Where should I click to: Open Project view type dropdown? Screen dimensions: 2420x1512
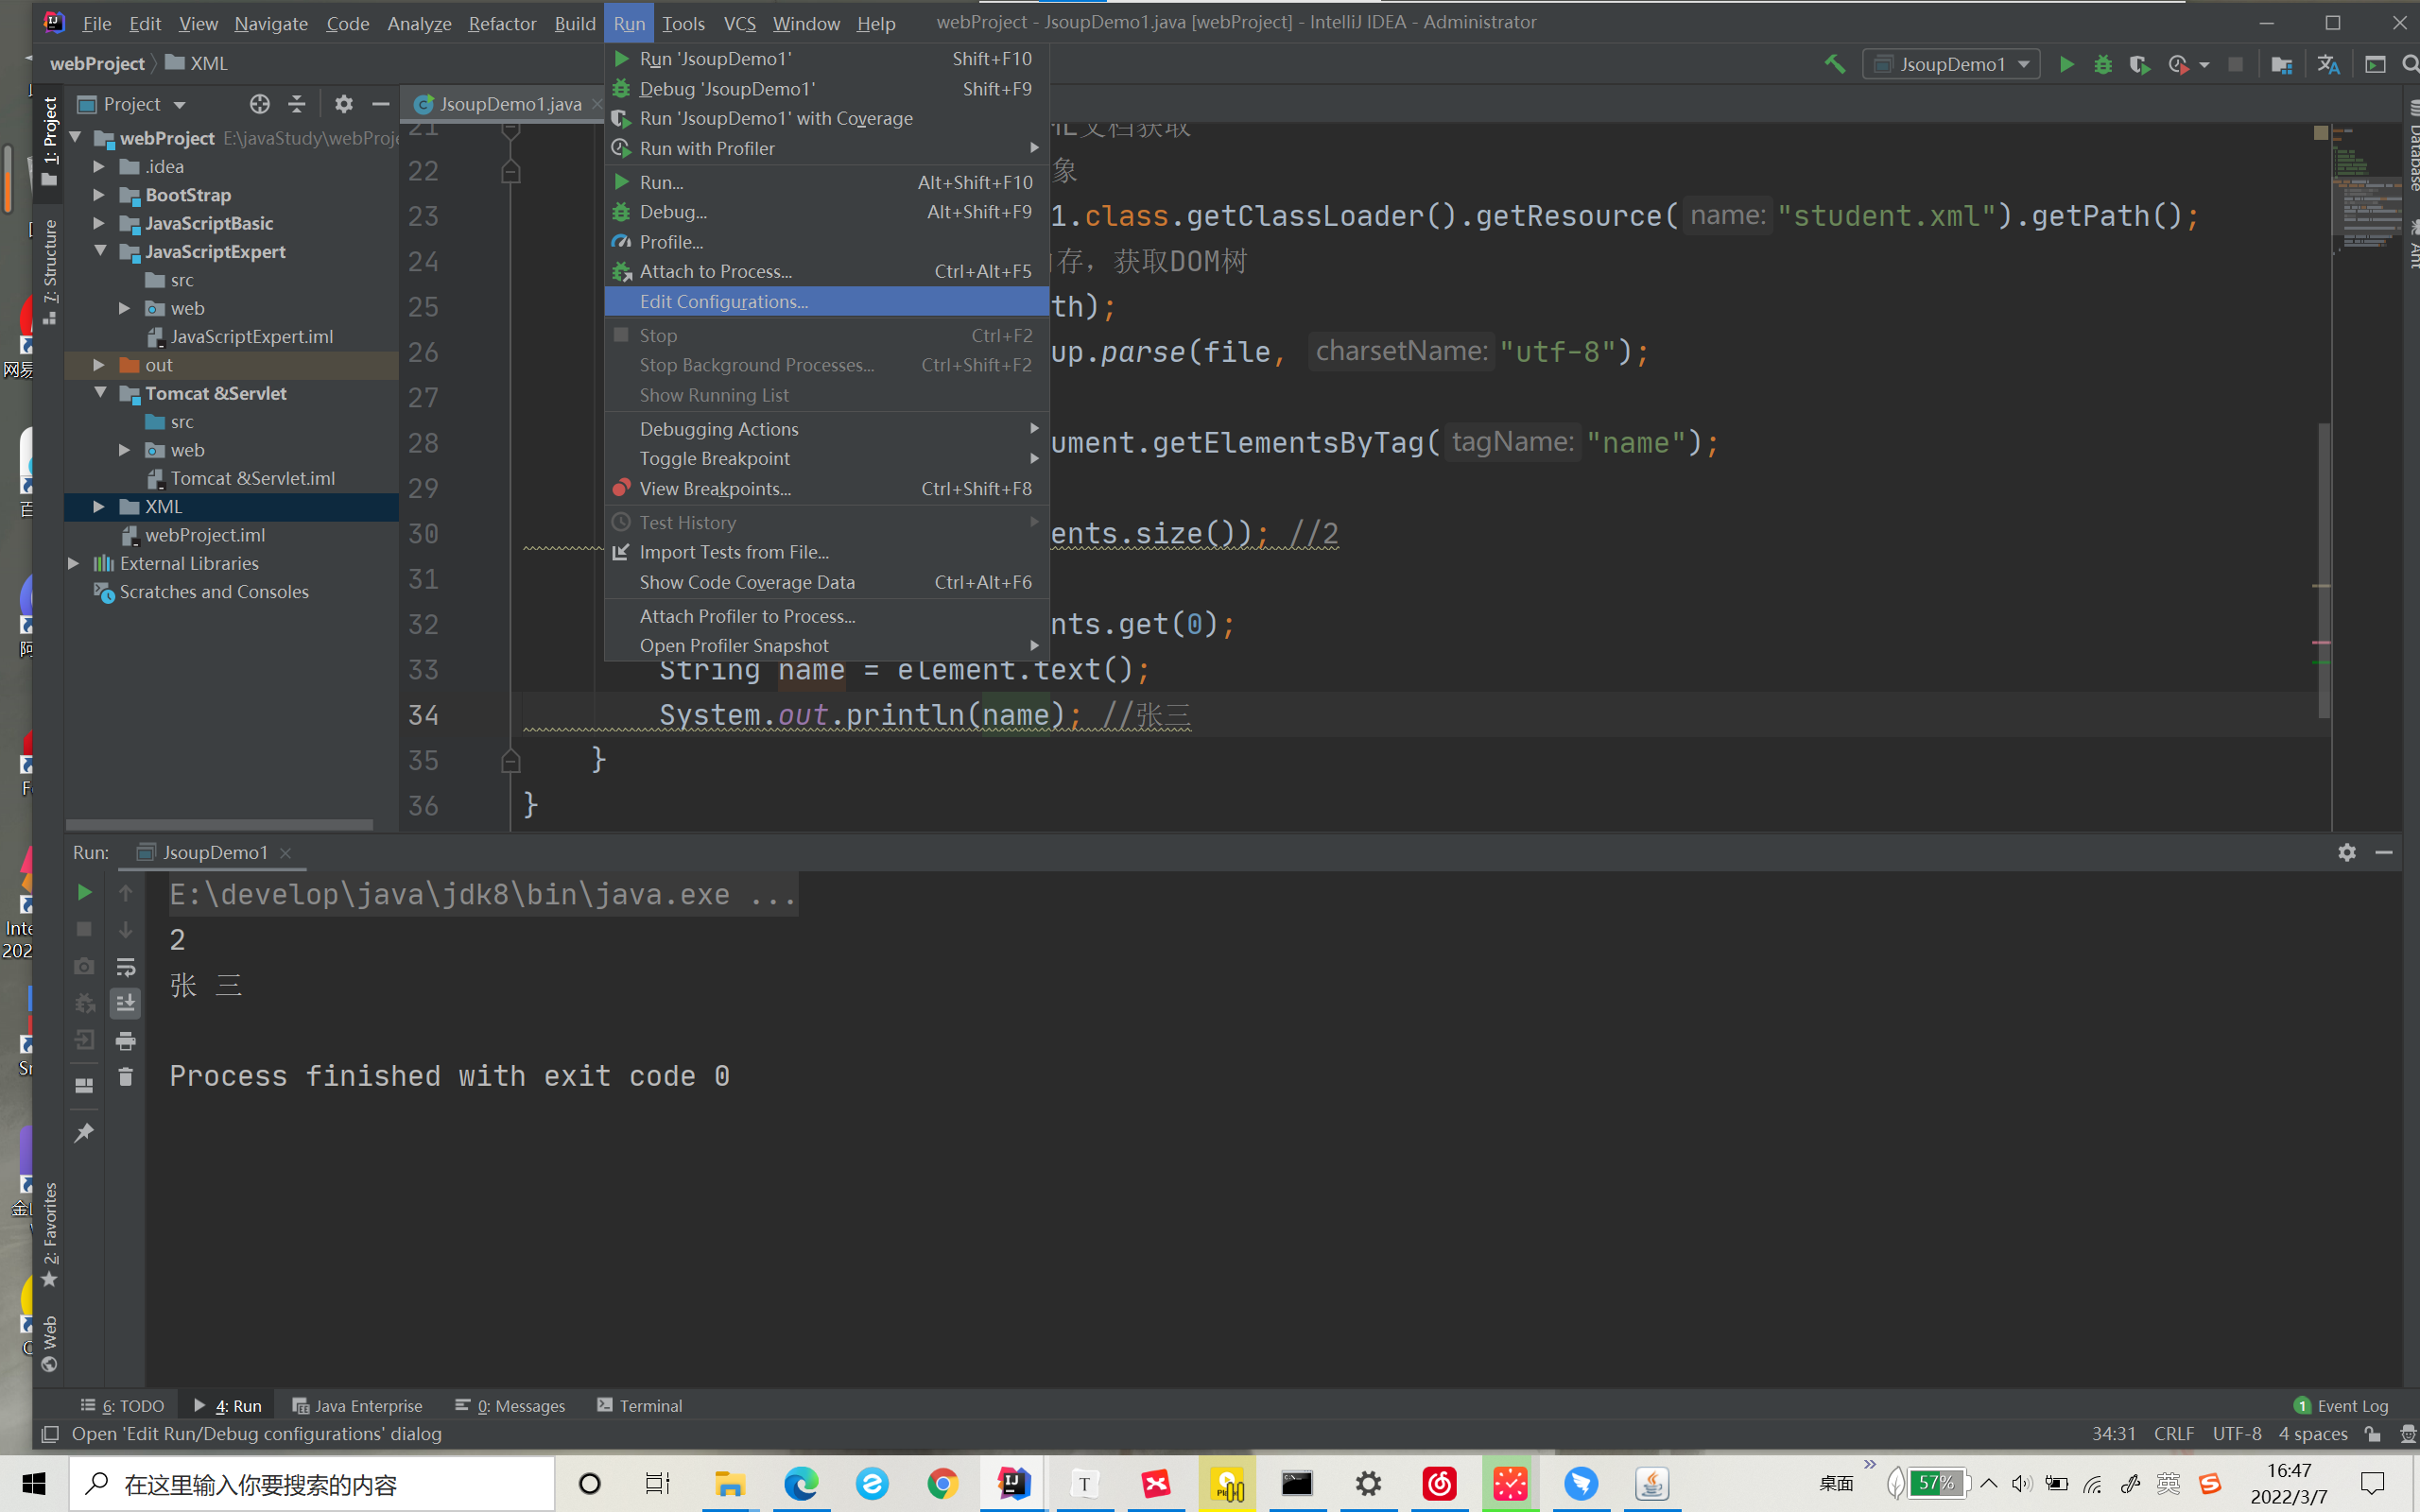132,104
